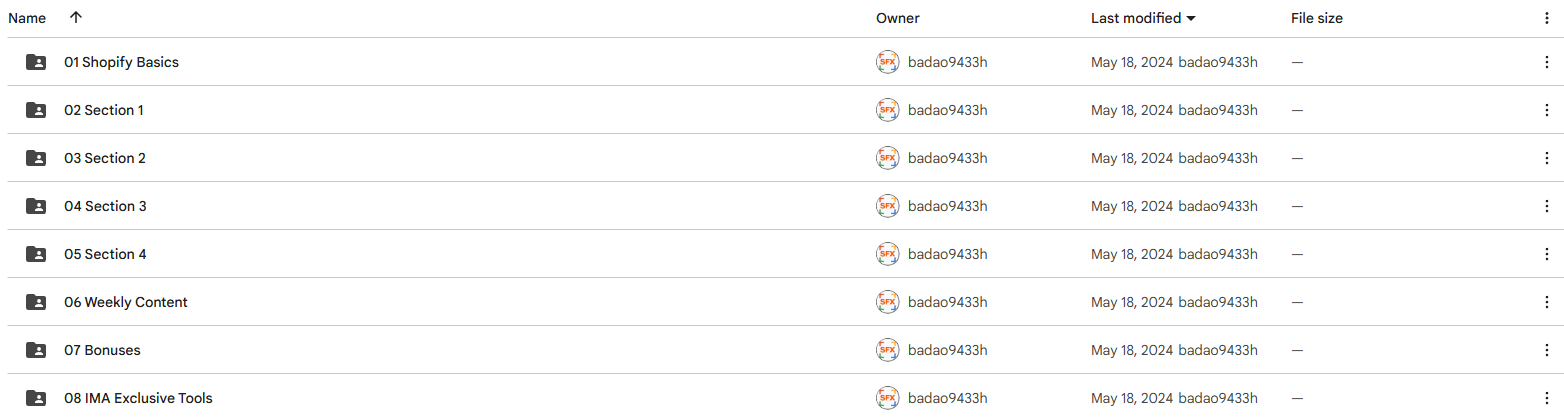The height and width of the screenshot is (418, 1564).
Task: Click the File size column header
Action: tap(1316, 18)
